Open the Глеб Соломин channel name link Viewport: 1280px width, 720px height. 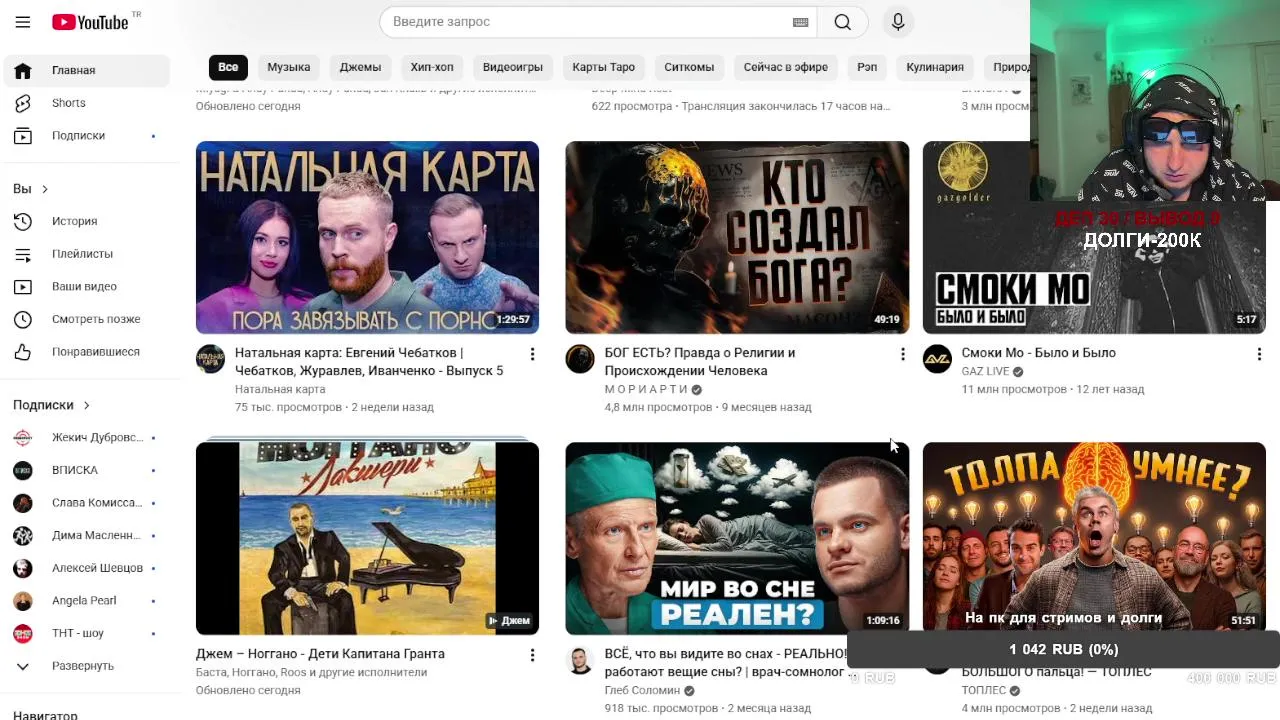tap(642, 690)
